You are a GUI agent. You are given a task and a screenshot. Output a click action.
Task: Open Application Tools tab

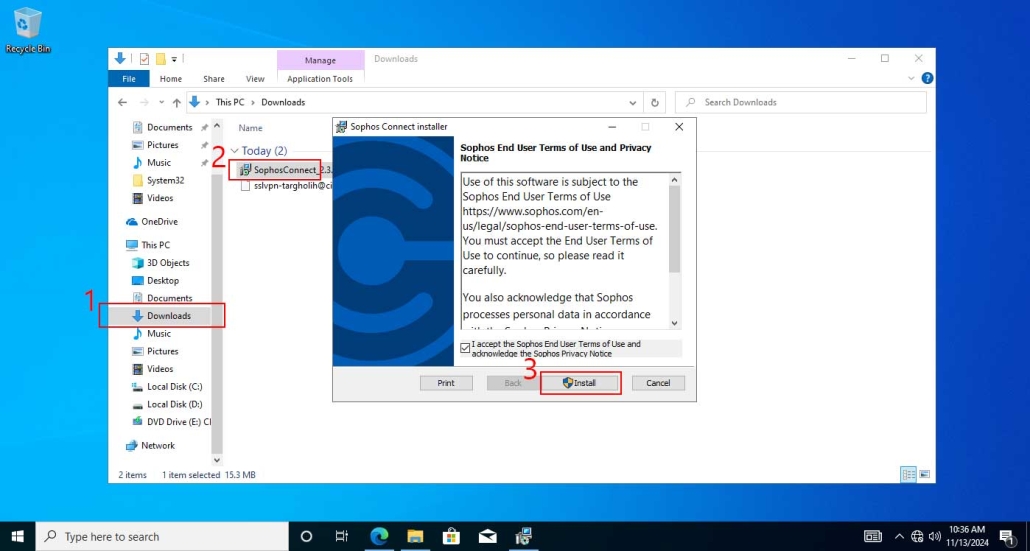320,79
